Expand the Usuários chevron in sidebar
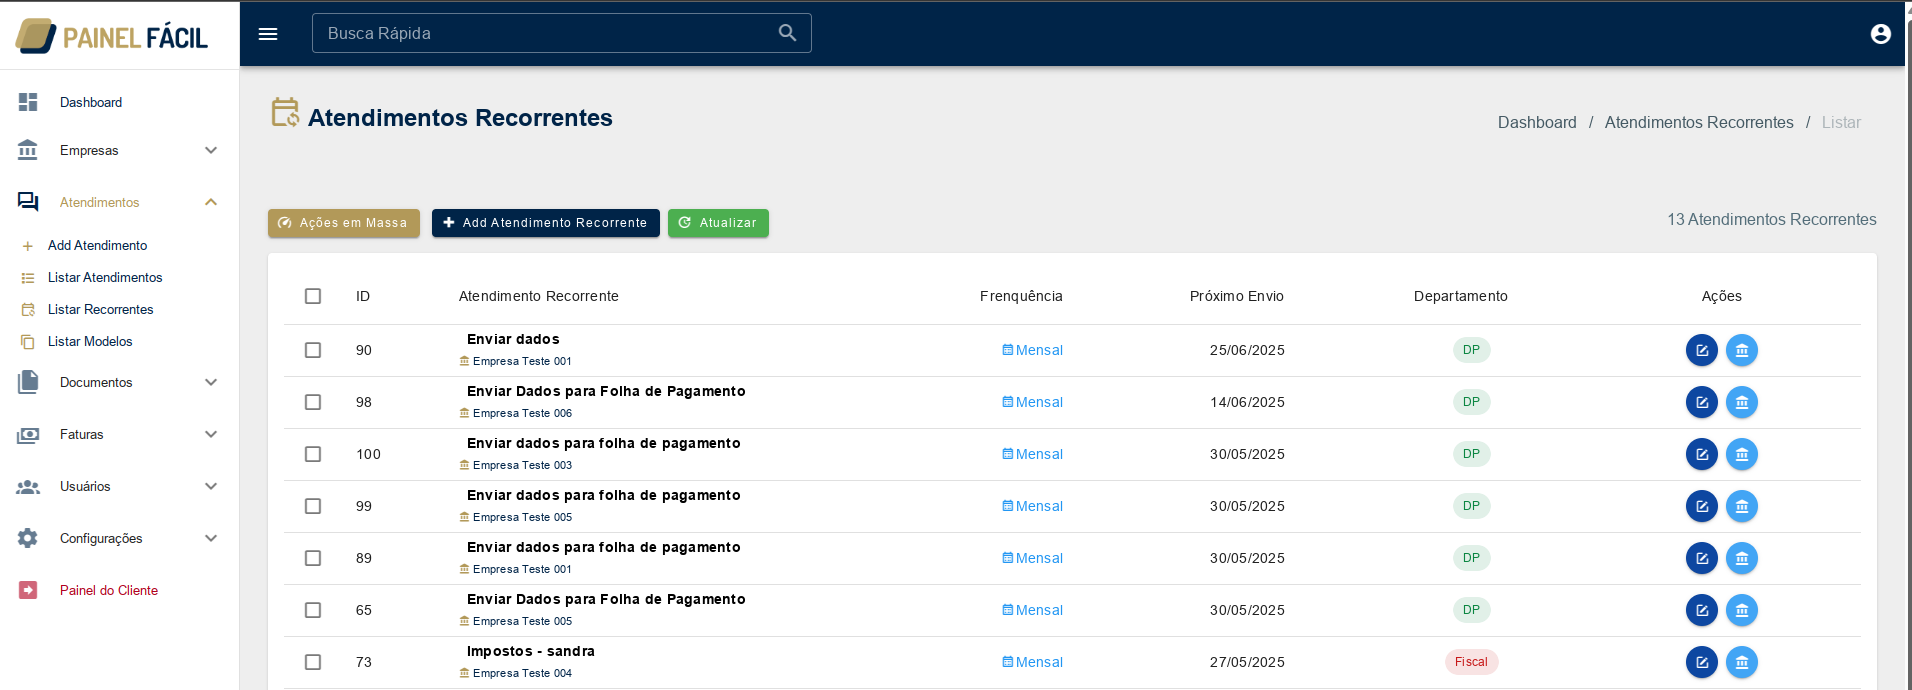1912x690 pixels. pos(211,486)
